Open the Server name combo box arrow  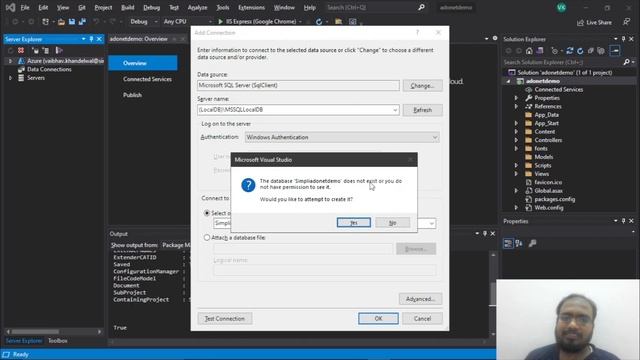point(395,110)
